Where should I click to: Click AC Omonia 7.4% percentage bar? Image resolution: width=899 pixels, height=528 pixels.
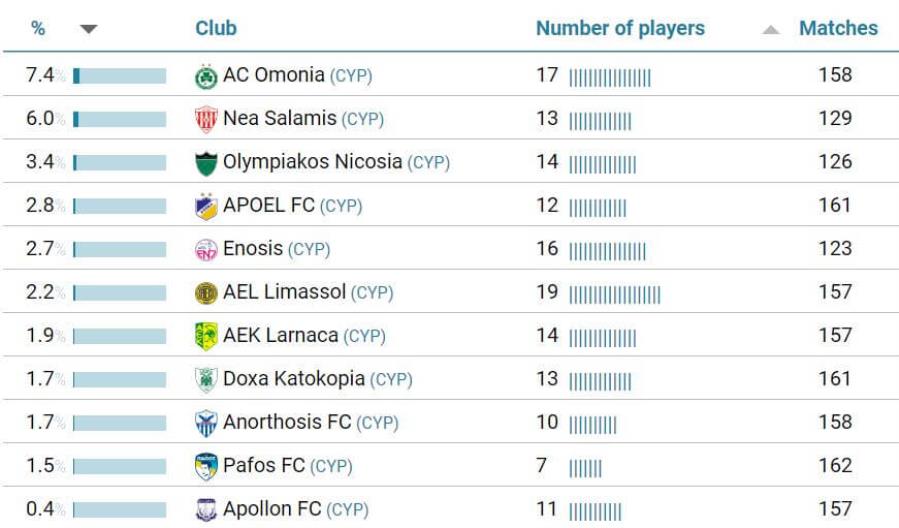[x=120, y=76]
